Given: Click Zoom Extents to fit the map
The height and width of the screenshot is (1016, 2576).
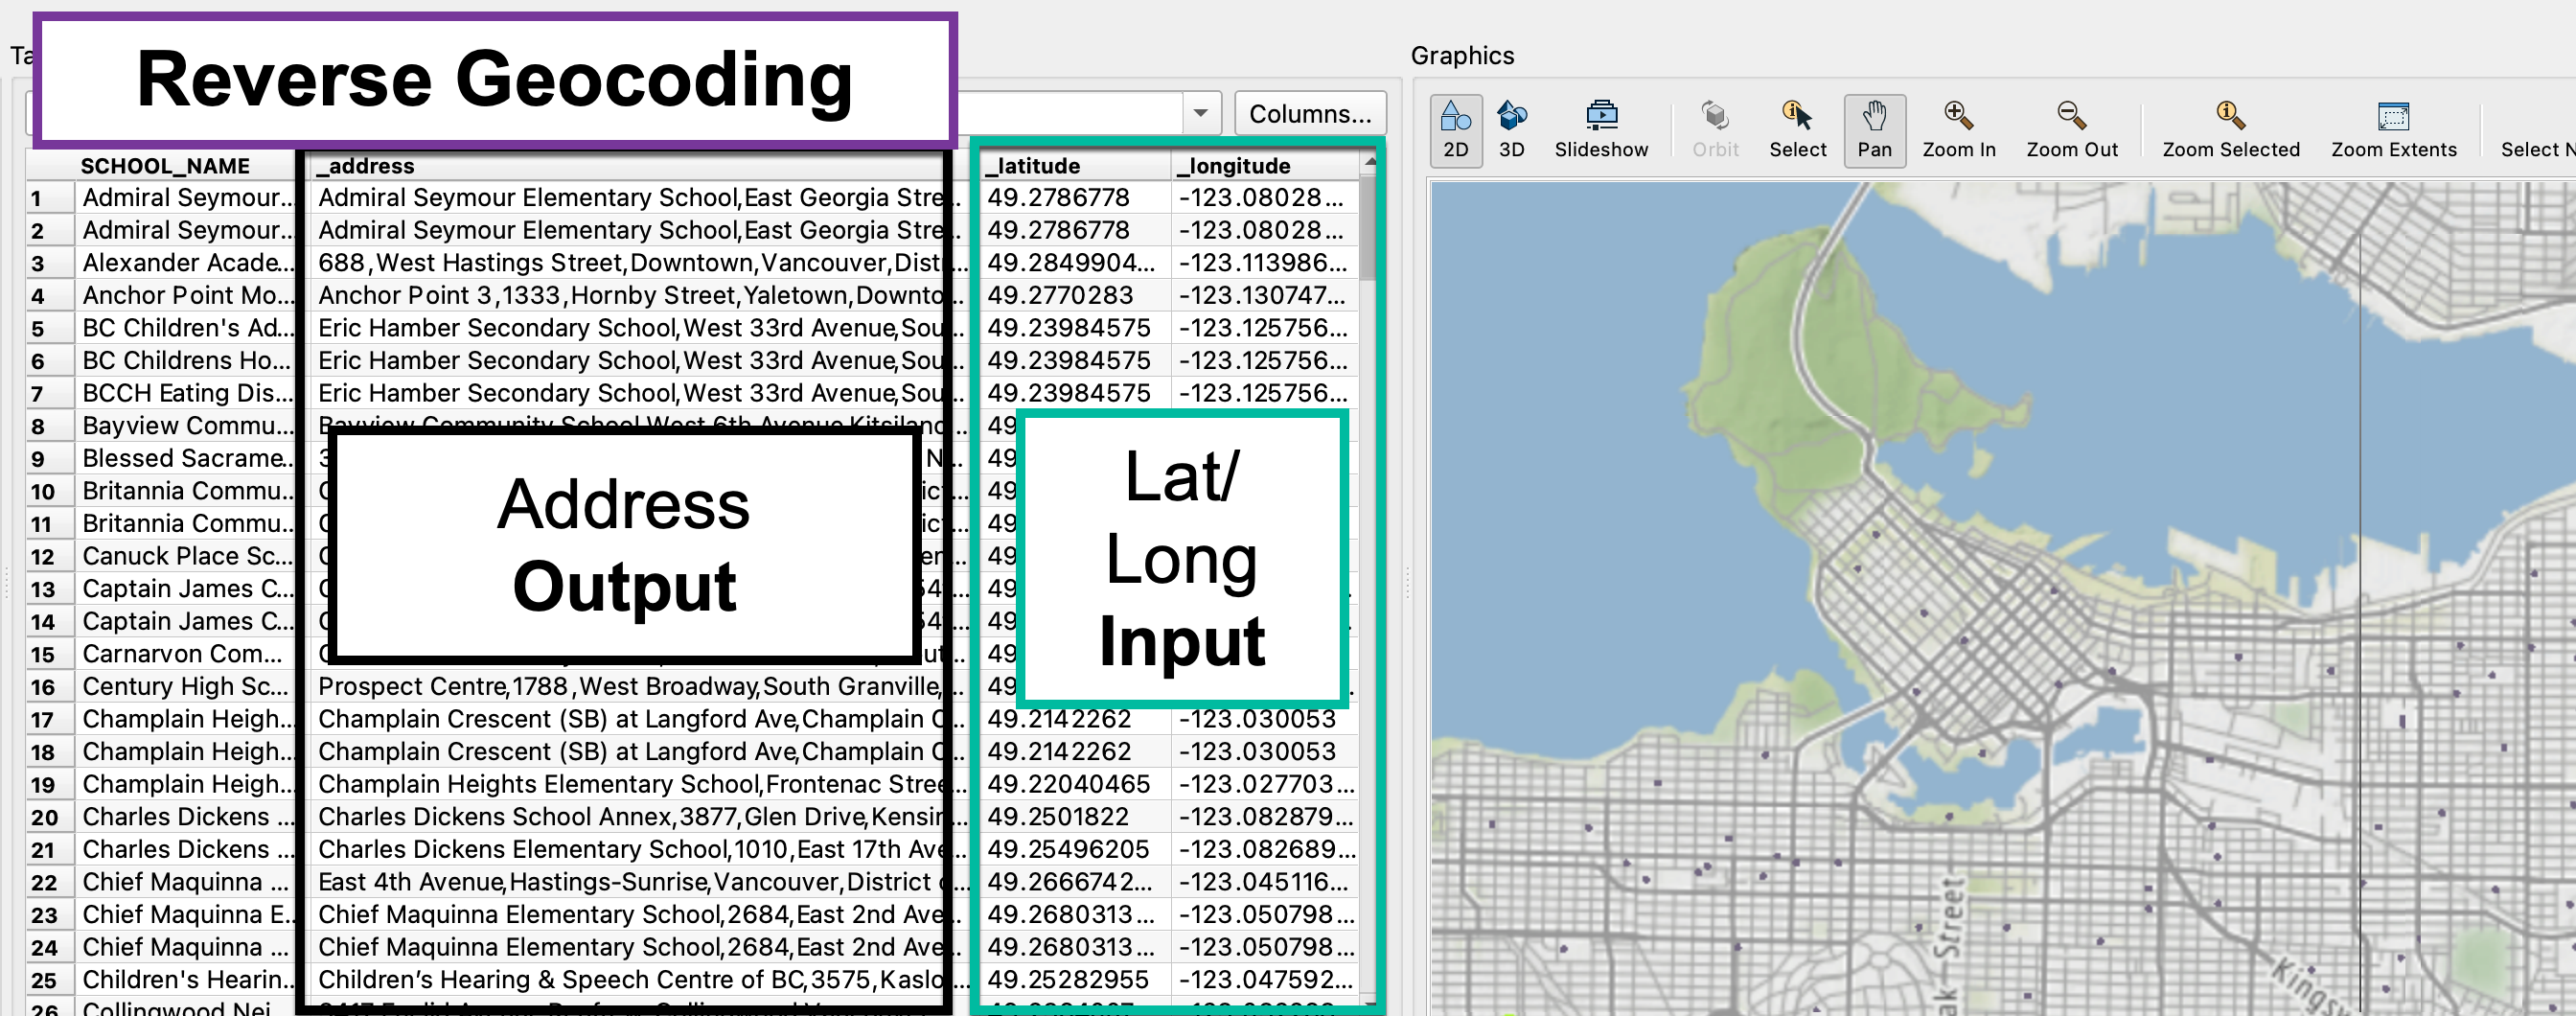Looking at the screenshot, I should click(2394, 128).
